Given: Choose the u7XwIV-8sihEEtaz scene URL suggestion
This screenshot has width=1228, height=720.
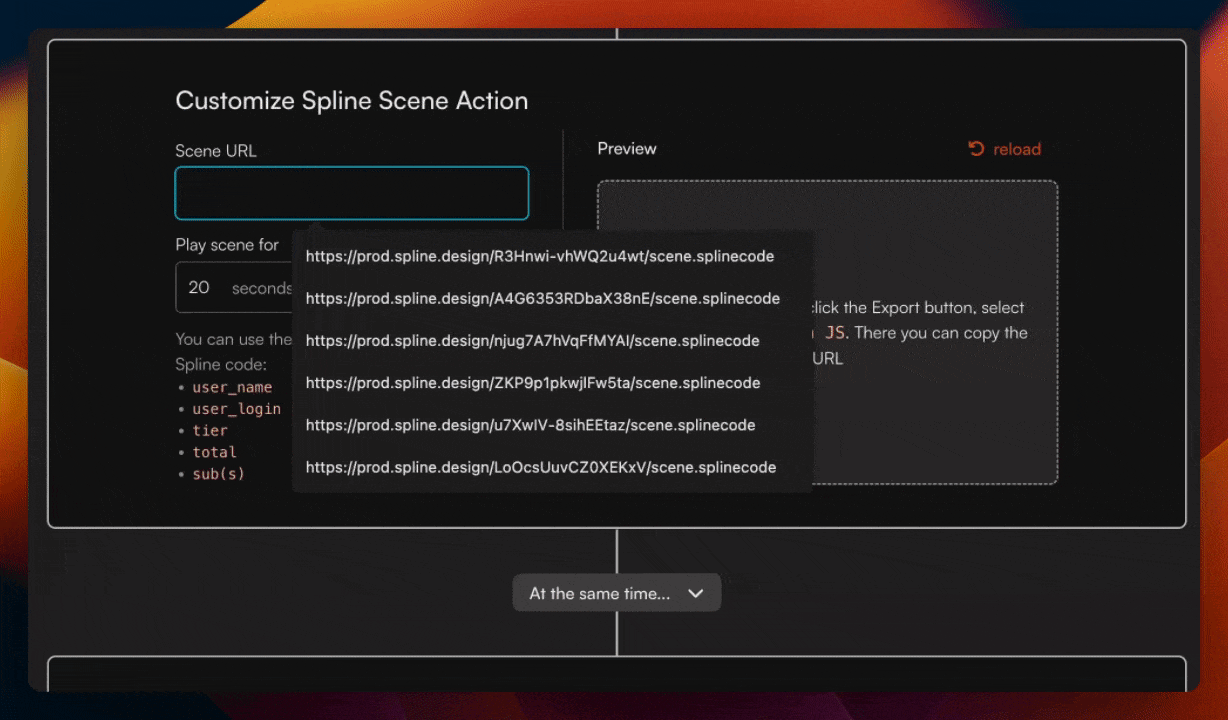Looking at the screenshot, I should (530, 425).
